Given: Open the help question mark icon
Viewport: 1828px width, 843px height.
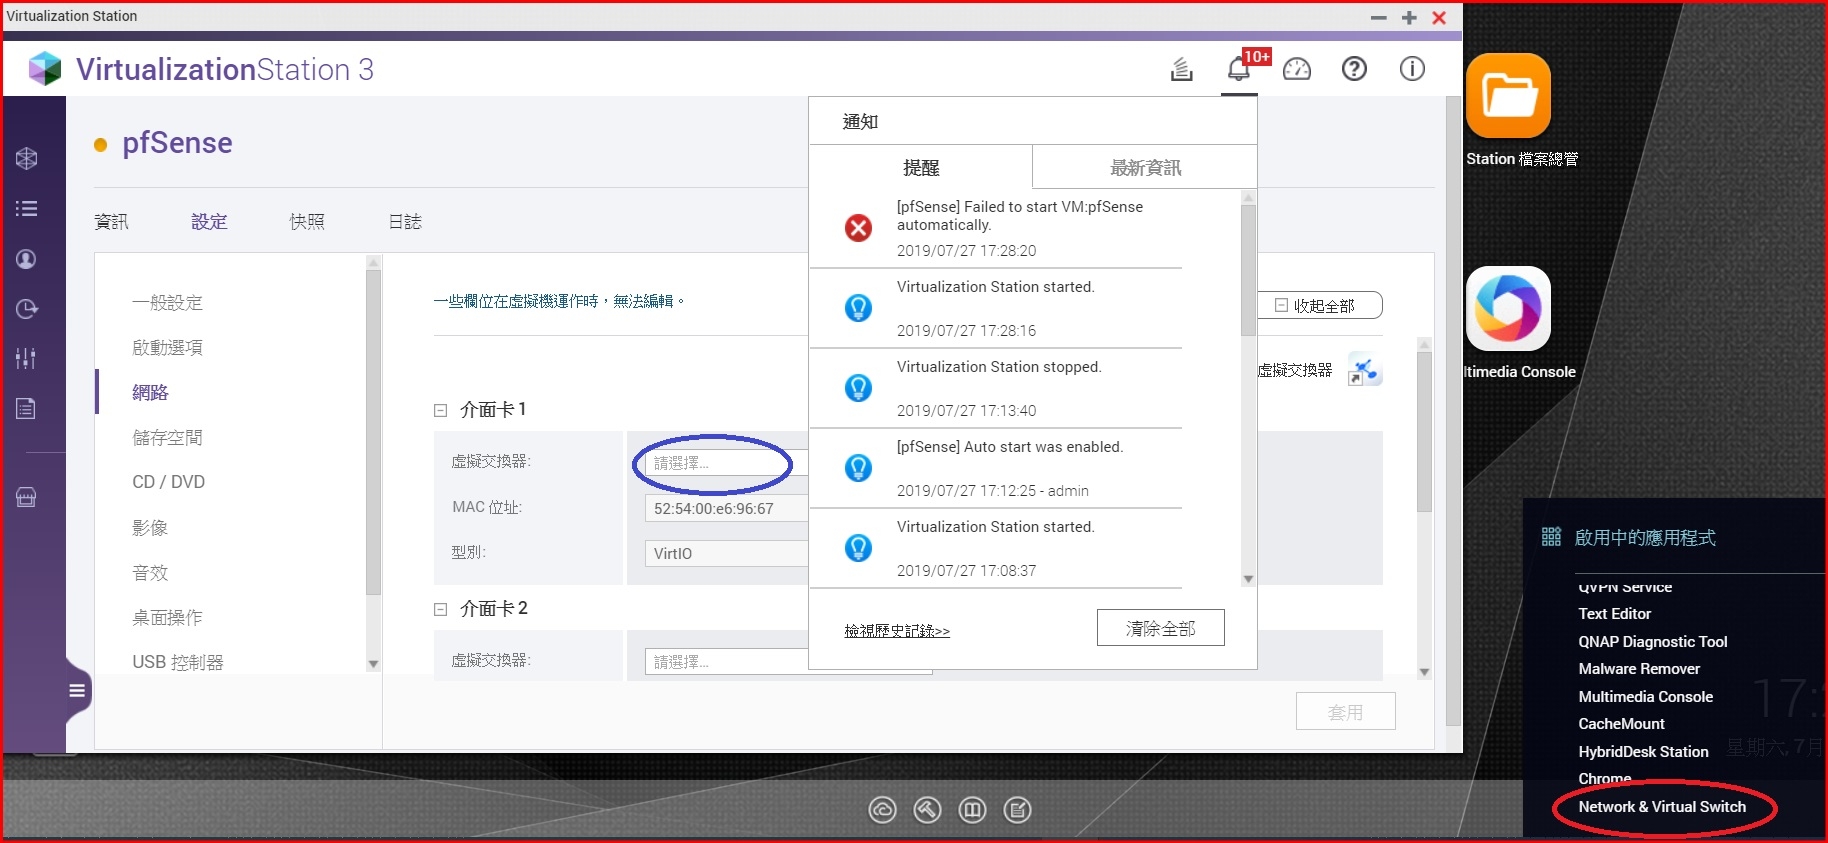Looking at the screenshot, I should [x=1354, y=69].
